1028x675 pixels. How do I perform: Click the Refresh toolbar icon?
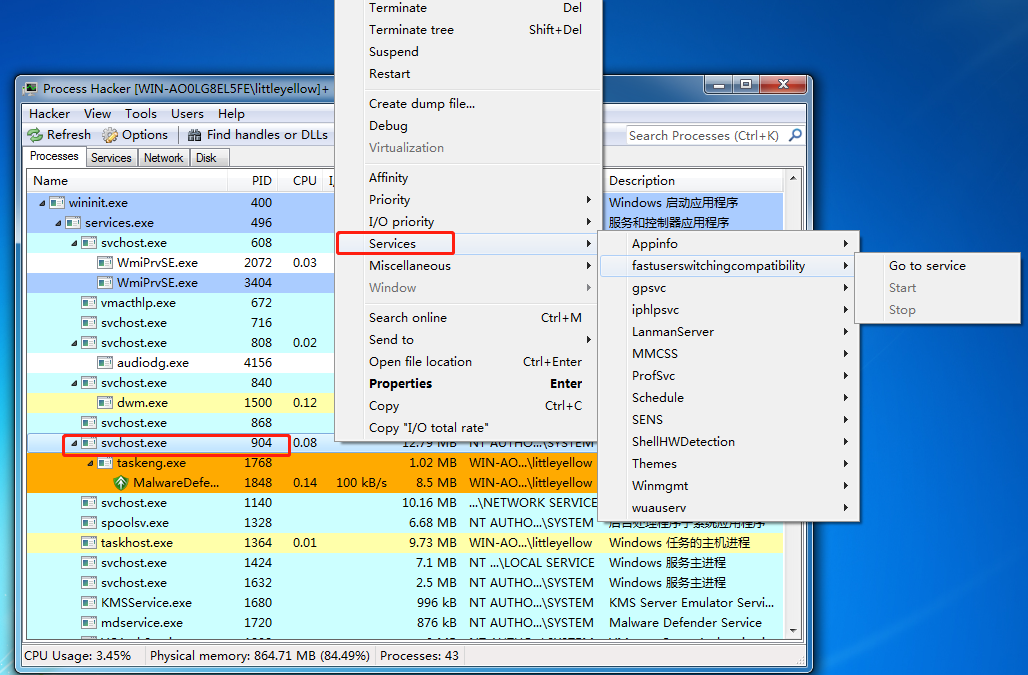(35, 135)
